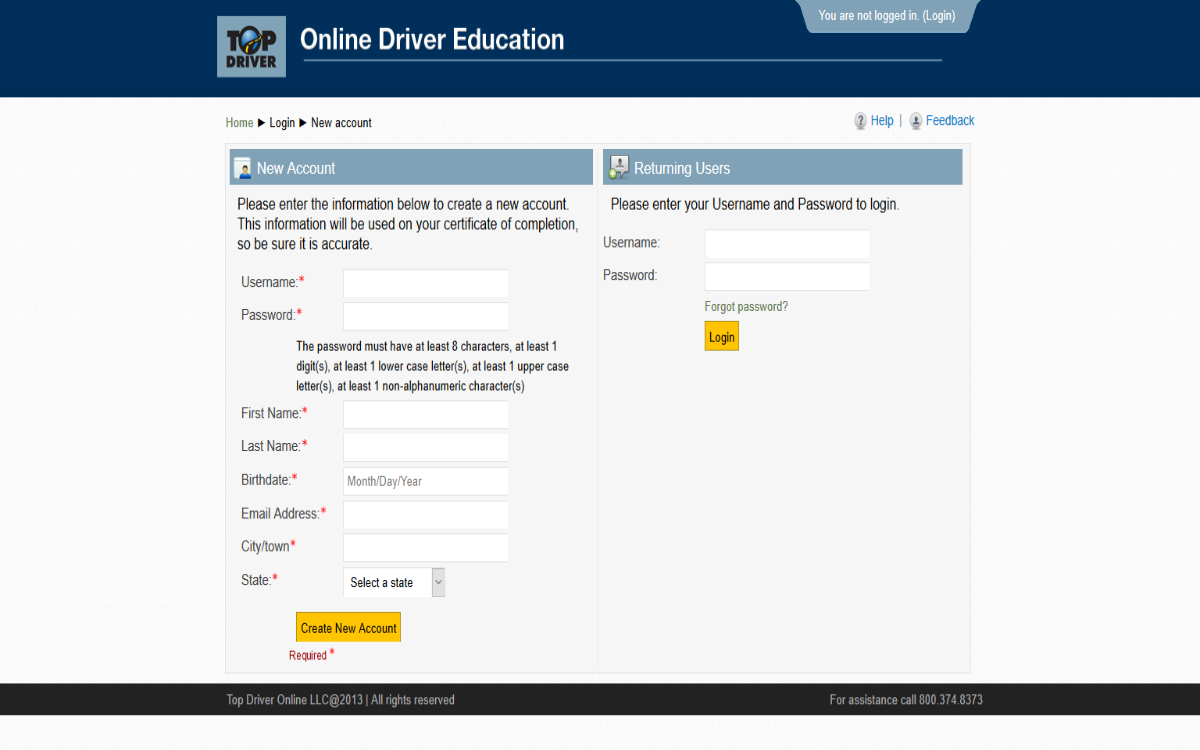Click the Feedback person icon
This screenshot has height=750, width=1200.
pos(916,121)
